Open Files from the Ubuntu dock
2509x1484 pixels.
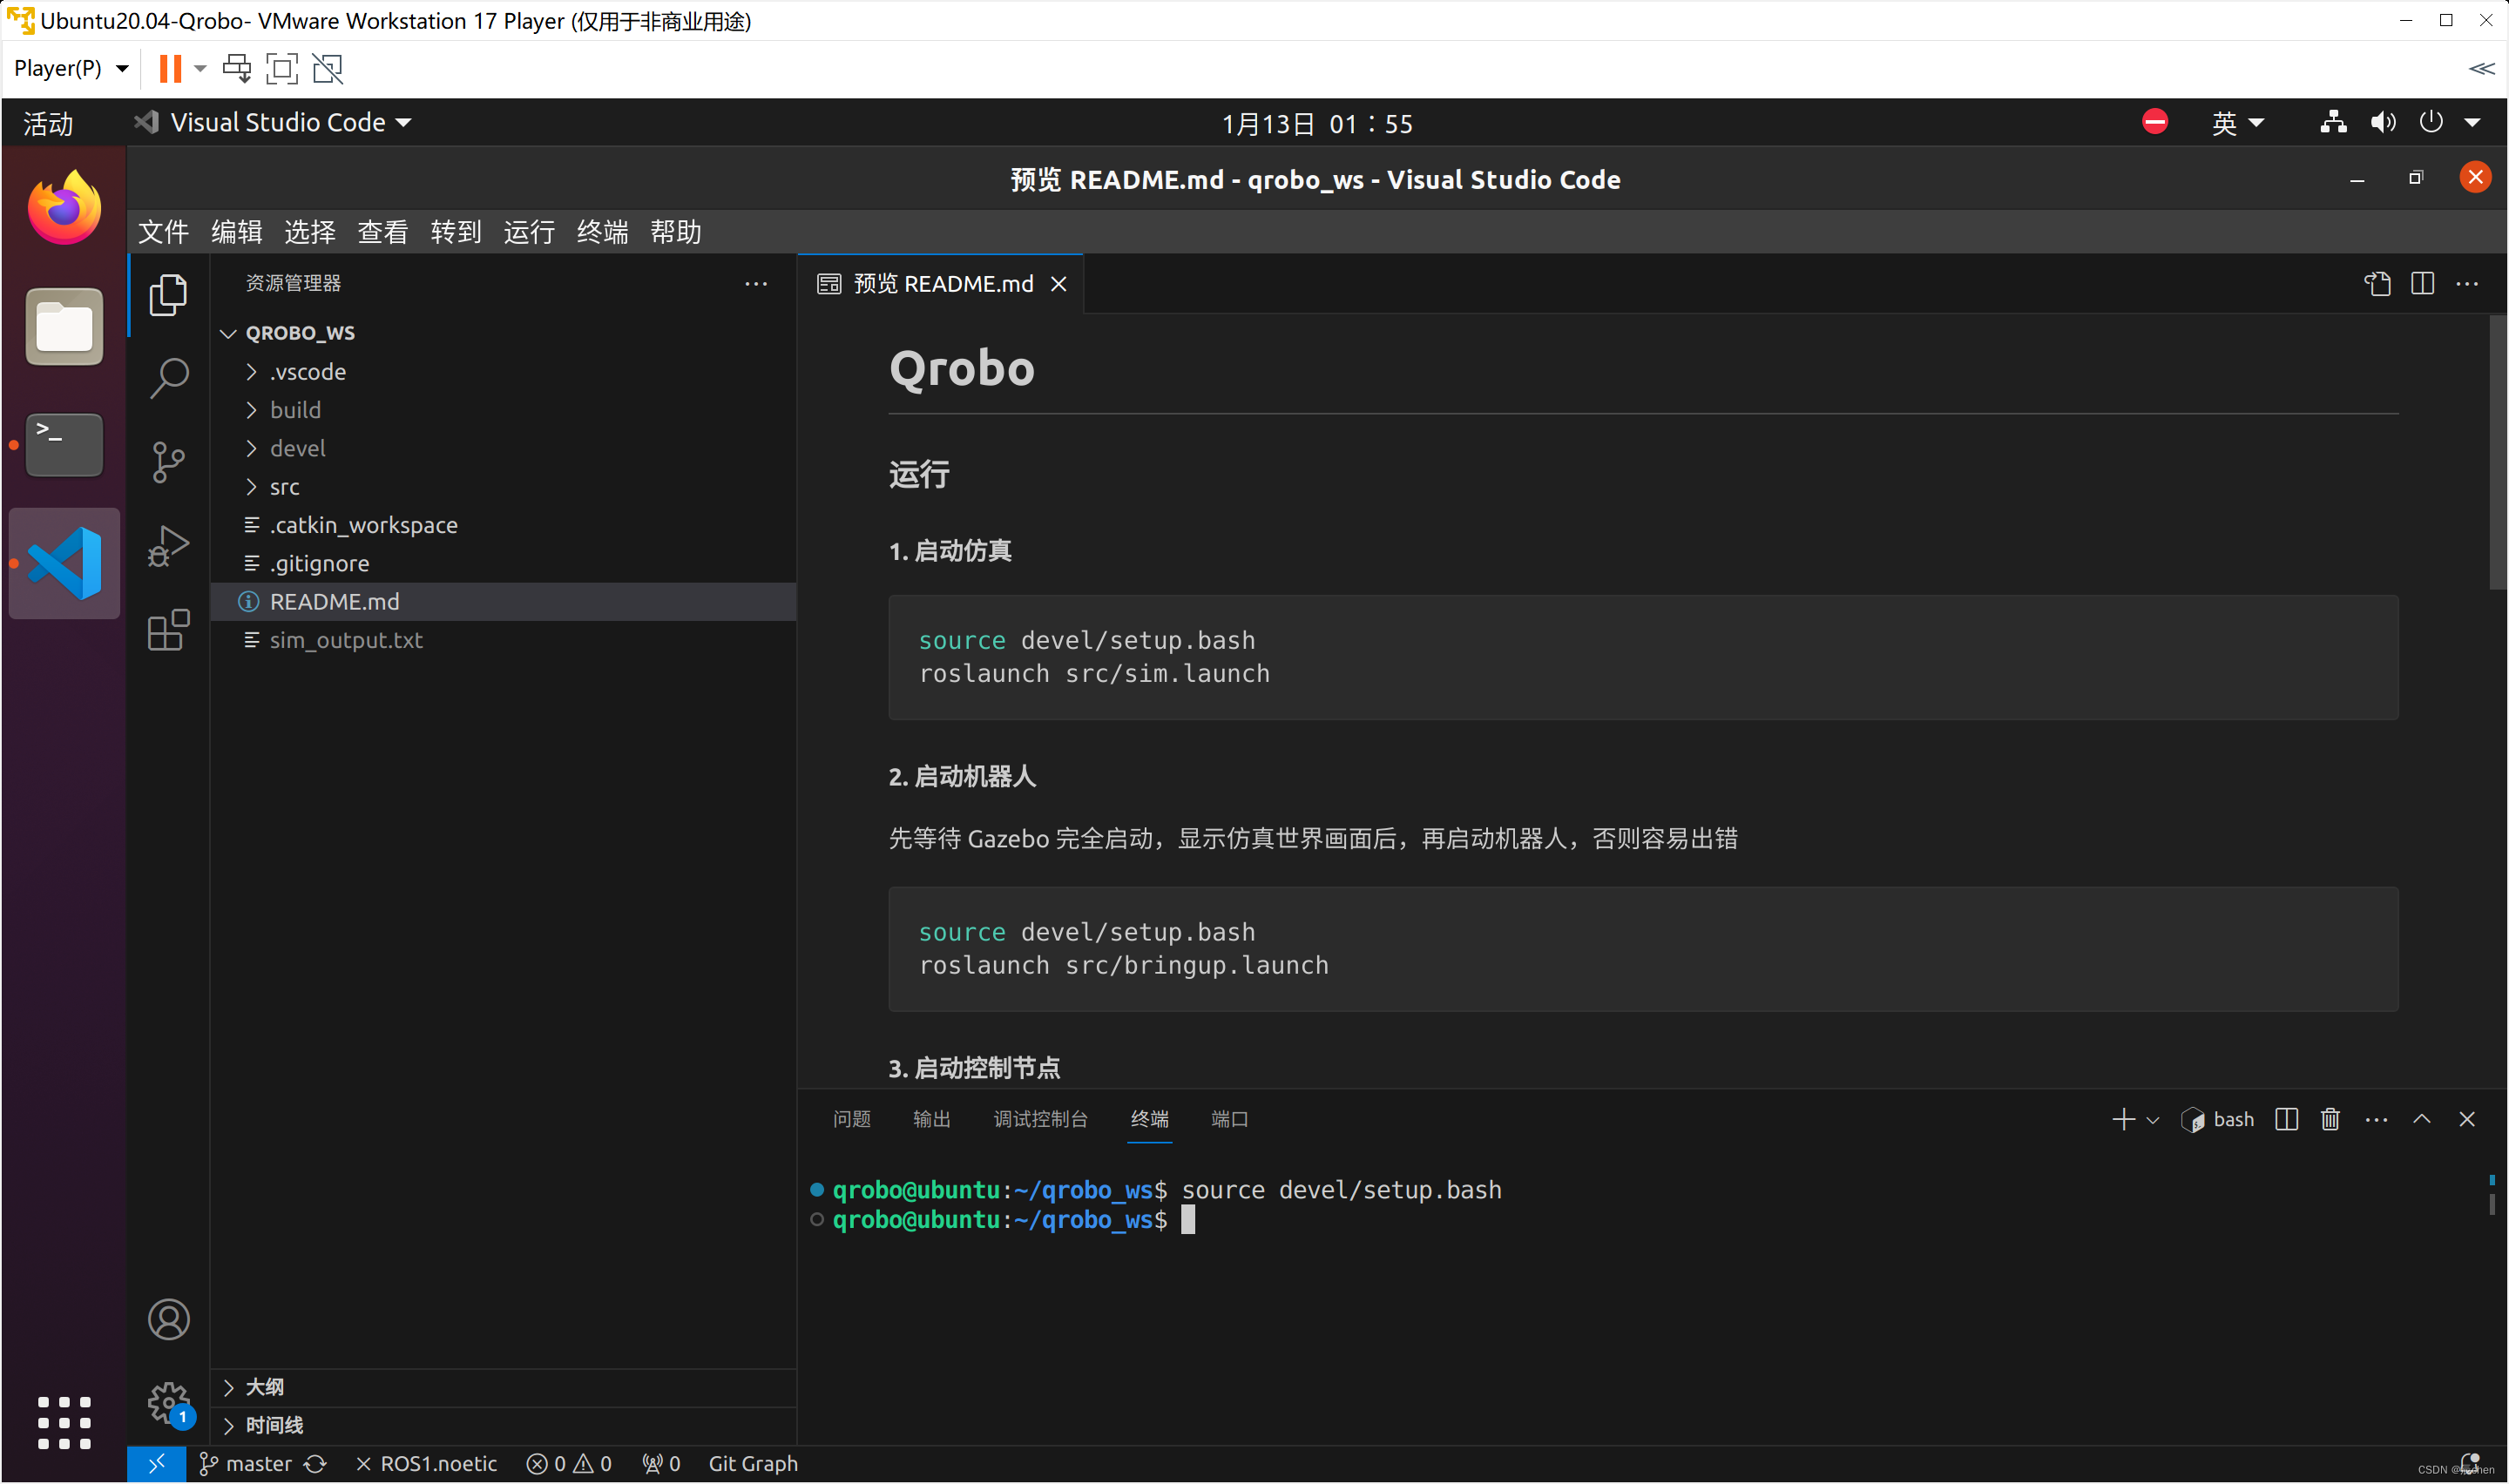[64, 327]
